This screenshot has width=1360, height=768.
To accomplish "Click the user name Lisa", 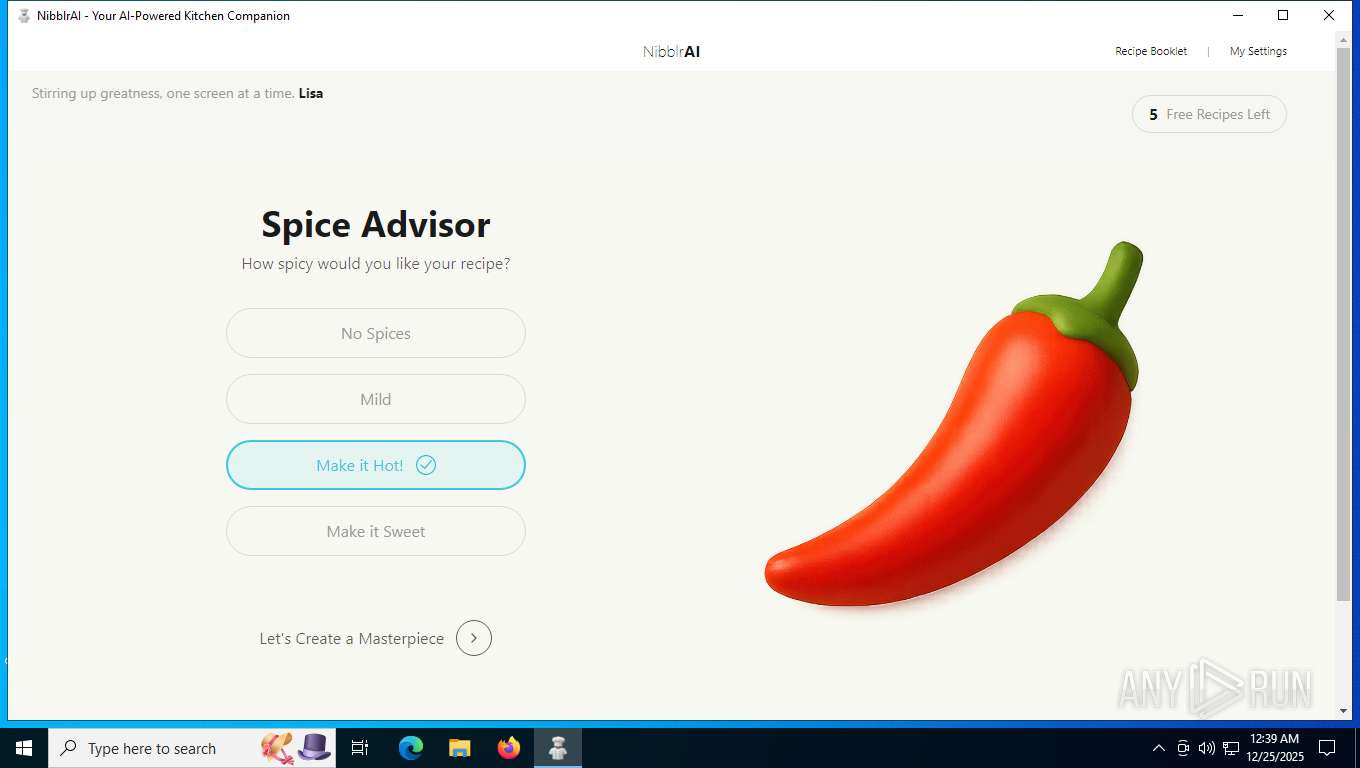I will click(311, 93).
